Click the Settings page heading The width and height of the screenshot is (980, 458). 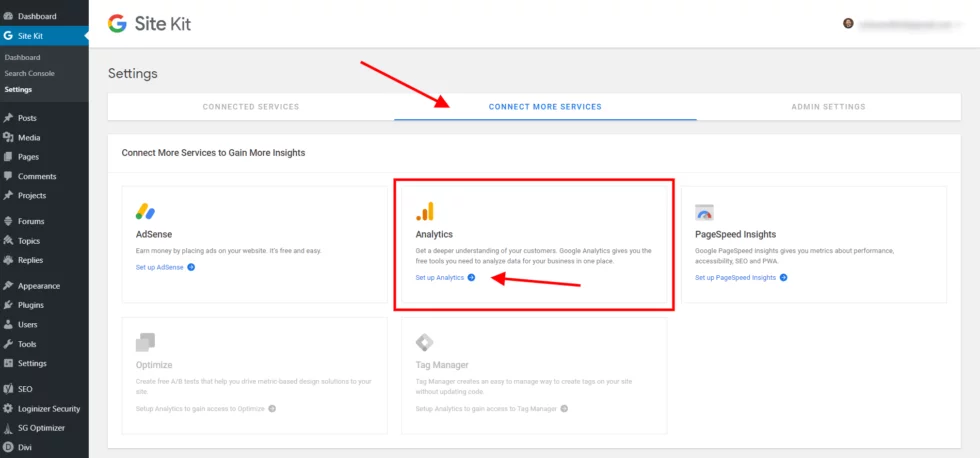[132, 74]
